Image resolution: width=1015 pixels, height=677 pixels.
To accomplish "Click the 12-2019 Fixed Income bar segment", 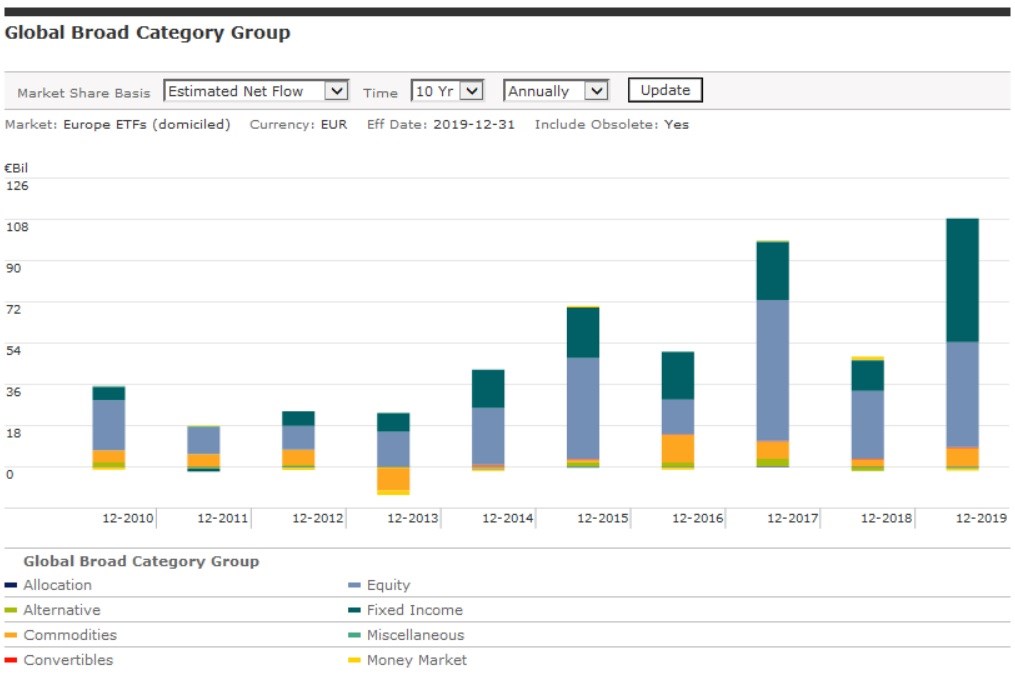I will click(x=962, y=280).
